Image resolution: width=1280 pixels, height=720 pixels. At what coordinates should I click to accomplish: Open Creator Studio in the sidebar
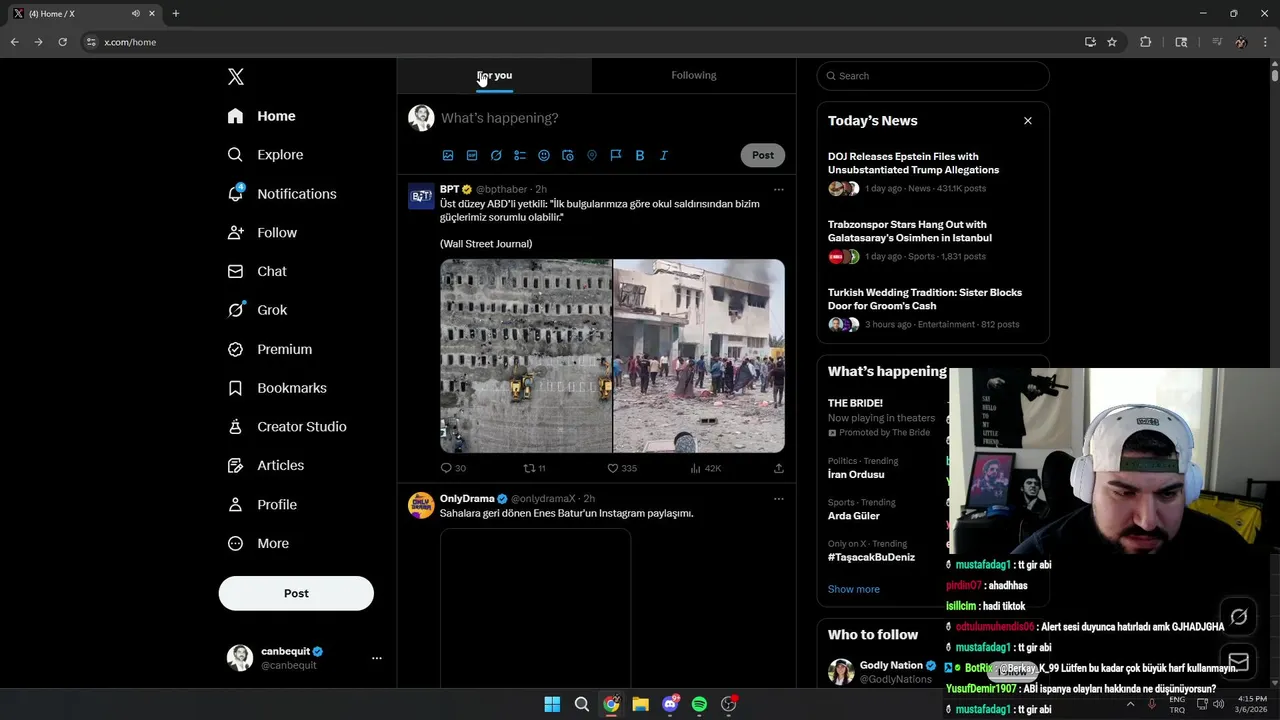pos(287,427)
